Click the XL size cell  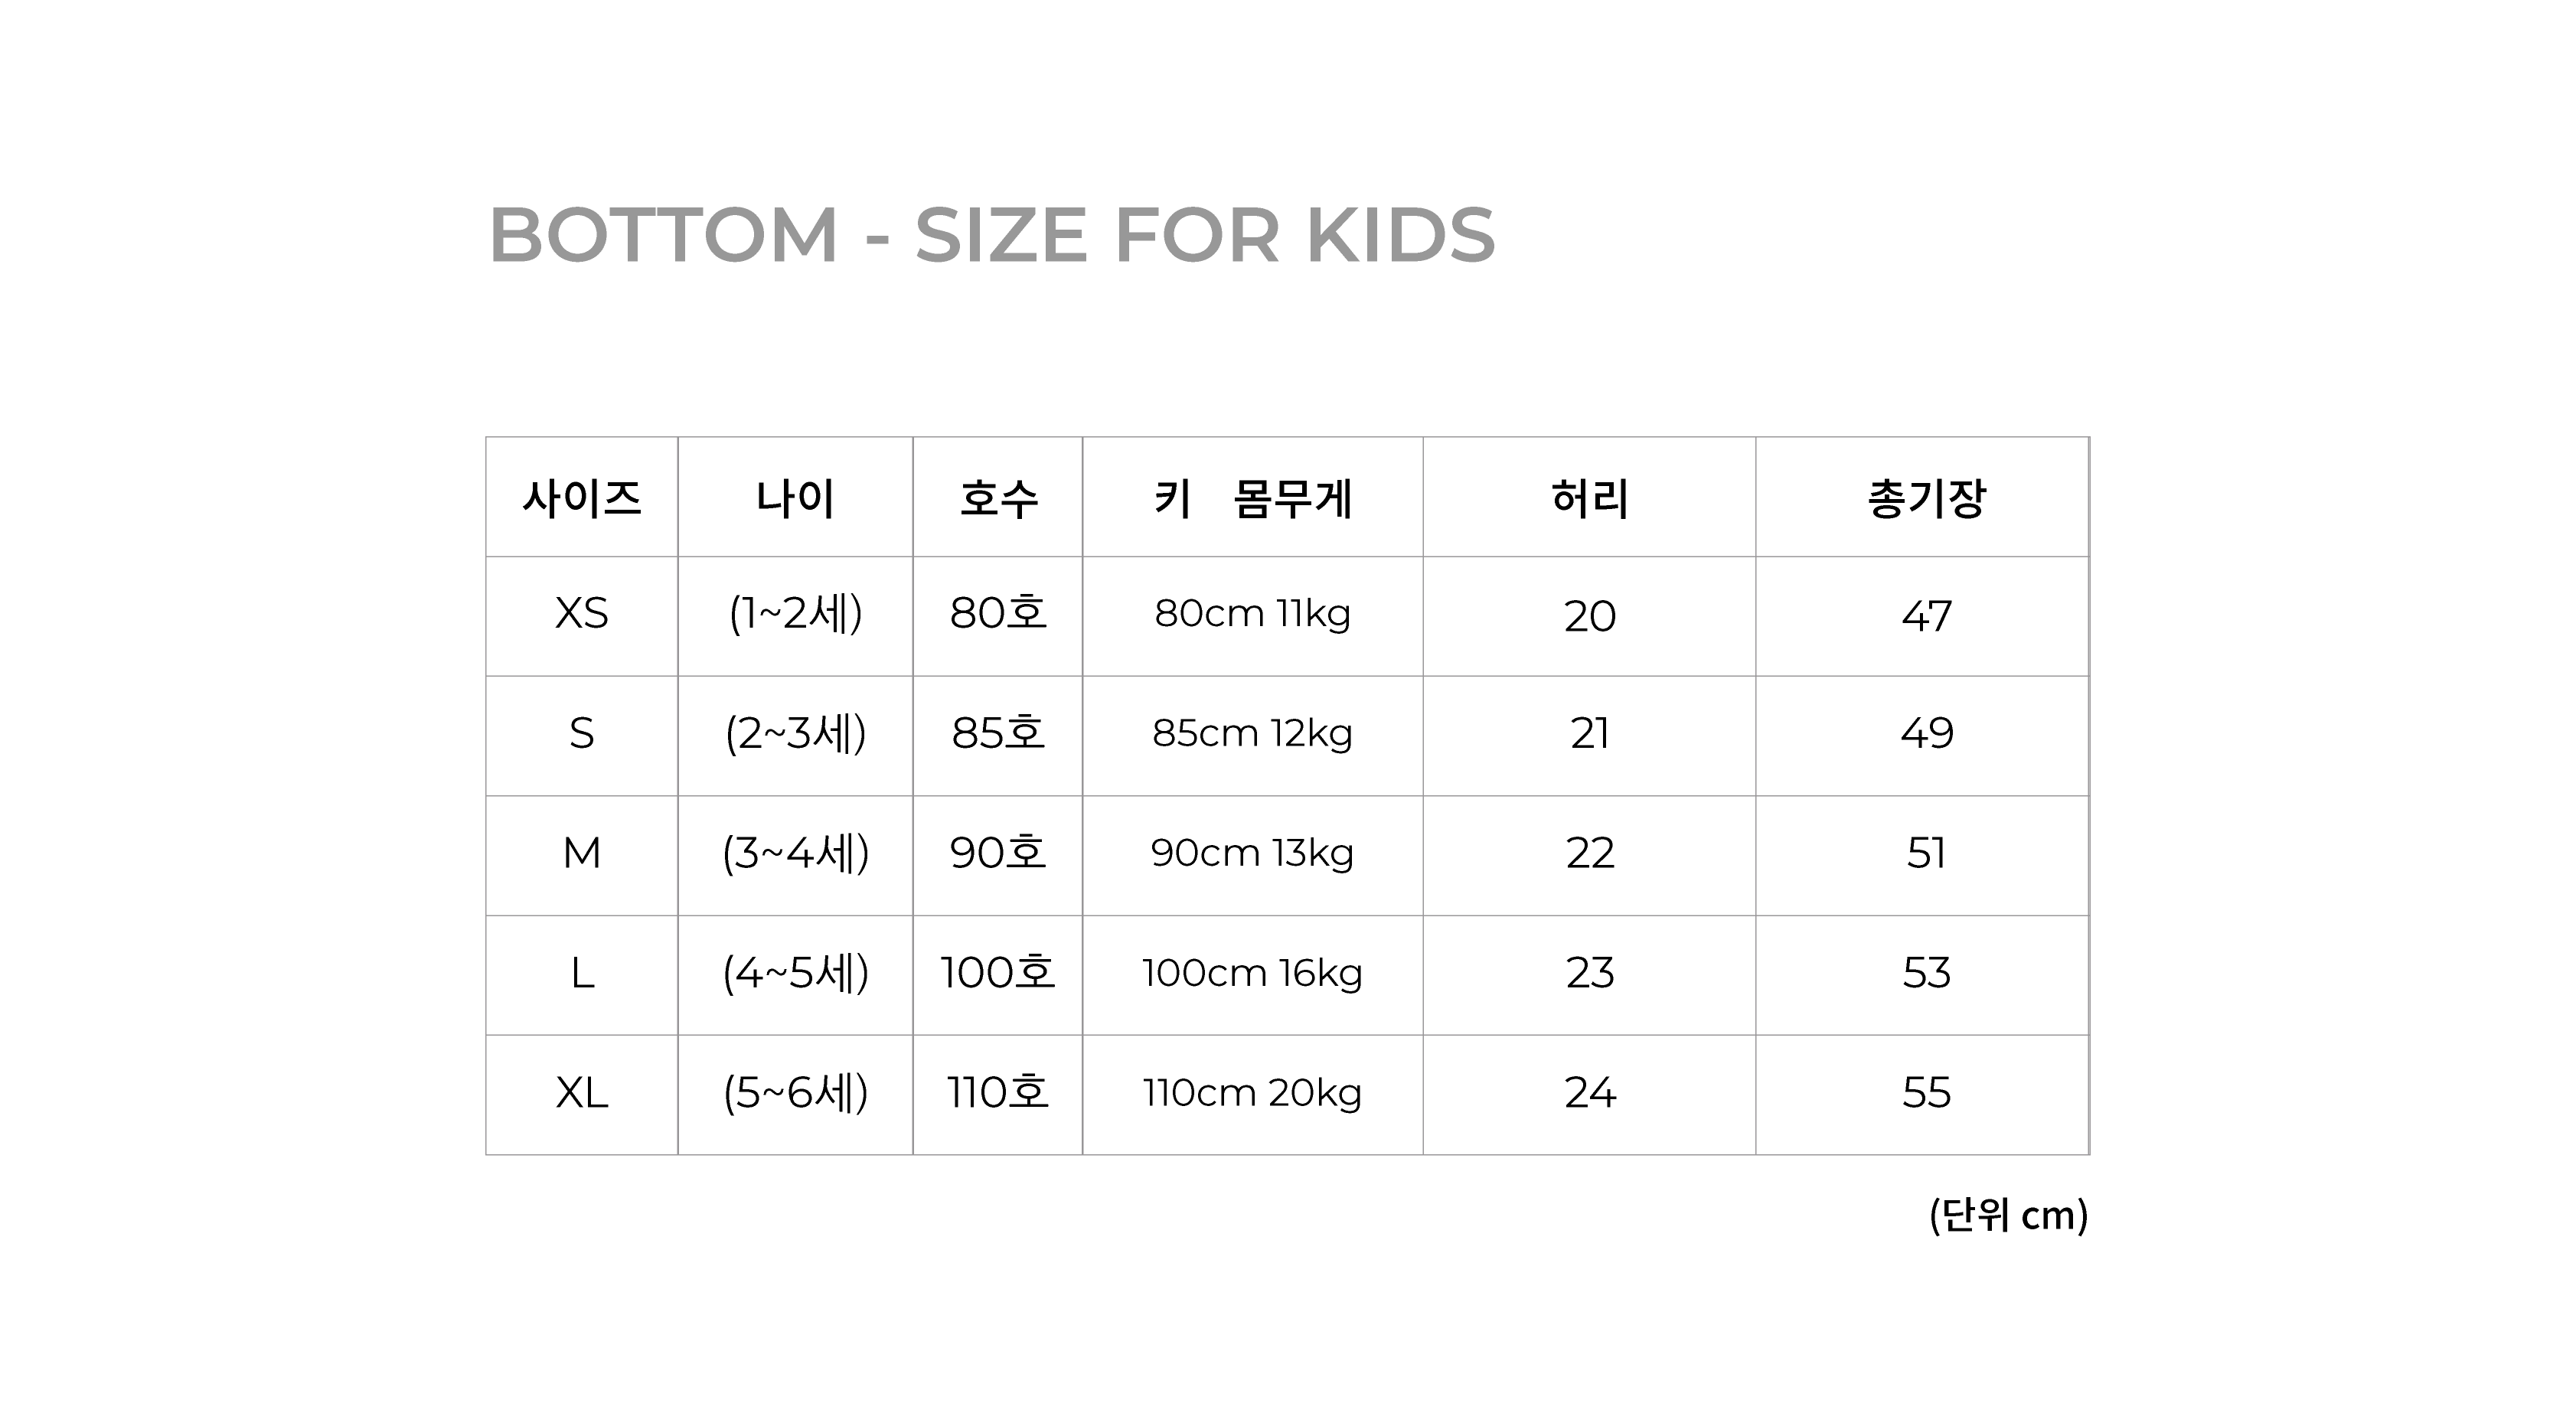click(x=581, y=1093)
